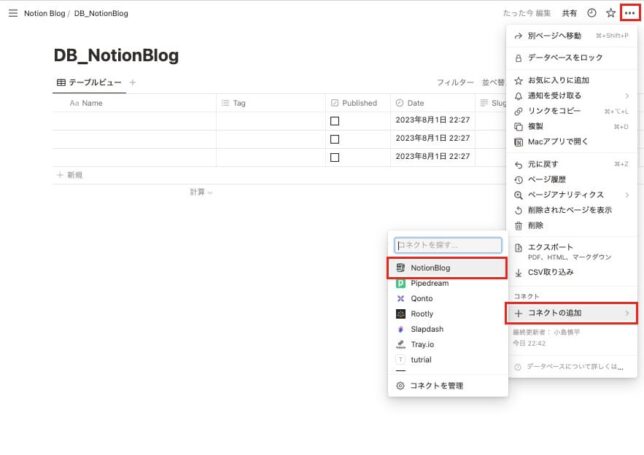The width and height of the screenshot is (644, 455).
Task: Select 削除 delete menu item
Action: click(572, 225)
